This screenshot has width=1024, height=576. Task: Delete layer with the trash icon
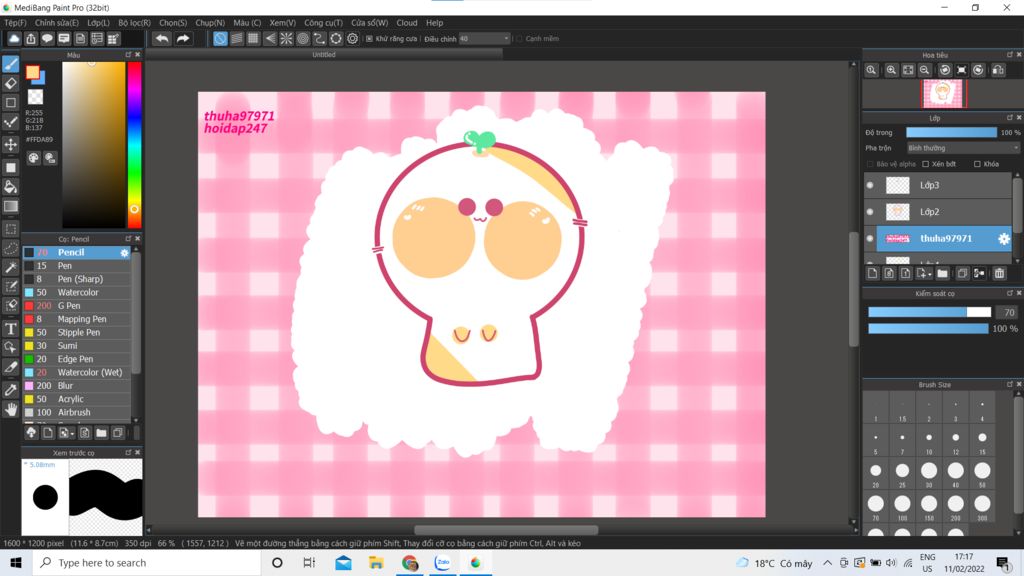coord(999,274)
